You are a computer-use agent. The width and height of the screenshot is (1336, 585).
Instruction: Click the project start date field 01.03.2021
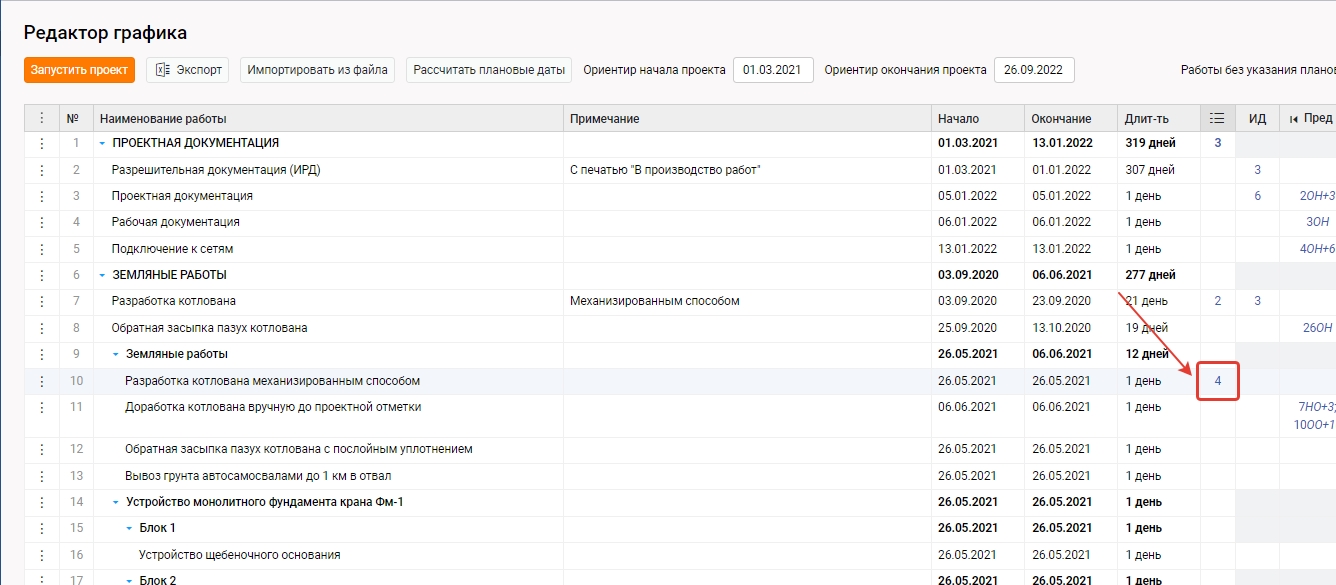(x=772, y=70)
